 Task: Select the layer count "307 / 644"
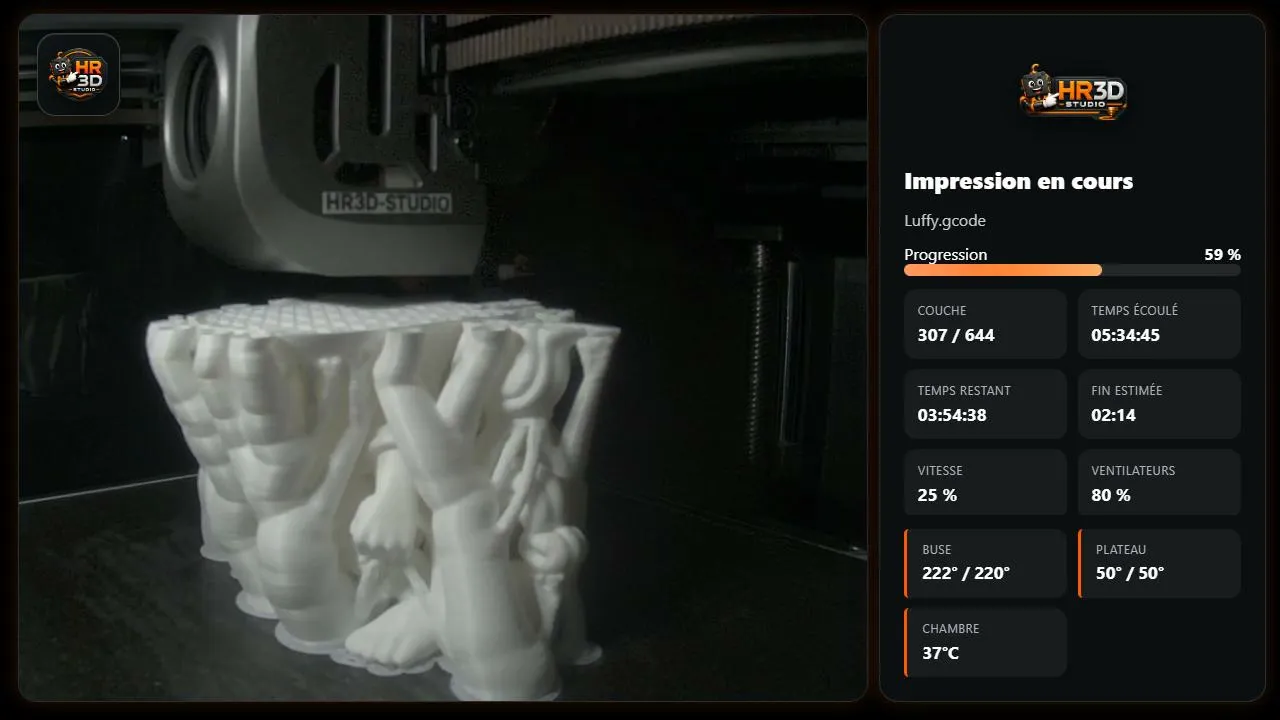[956, 335]
